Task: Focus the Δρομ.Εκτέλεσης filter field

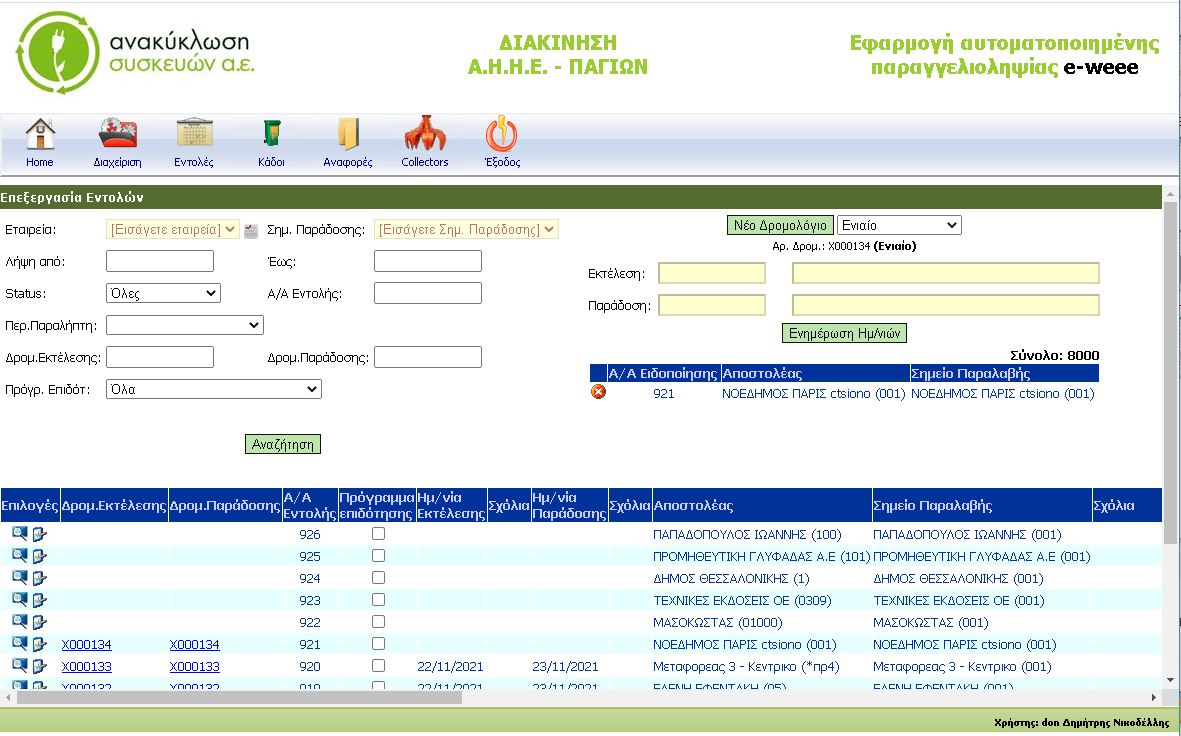Action: click(160, 357)
